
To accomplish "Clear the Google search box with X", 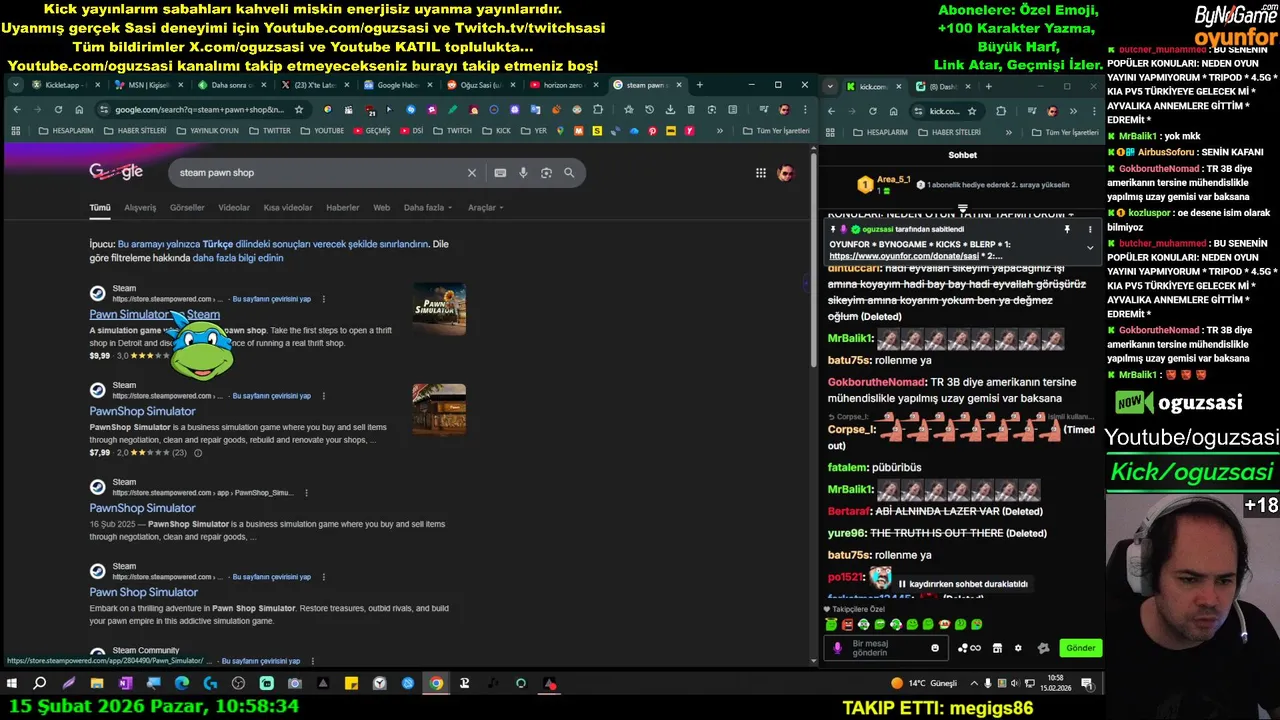I will (472, 173).
